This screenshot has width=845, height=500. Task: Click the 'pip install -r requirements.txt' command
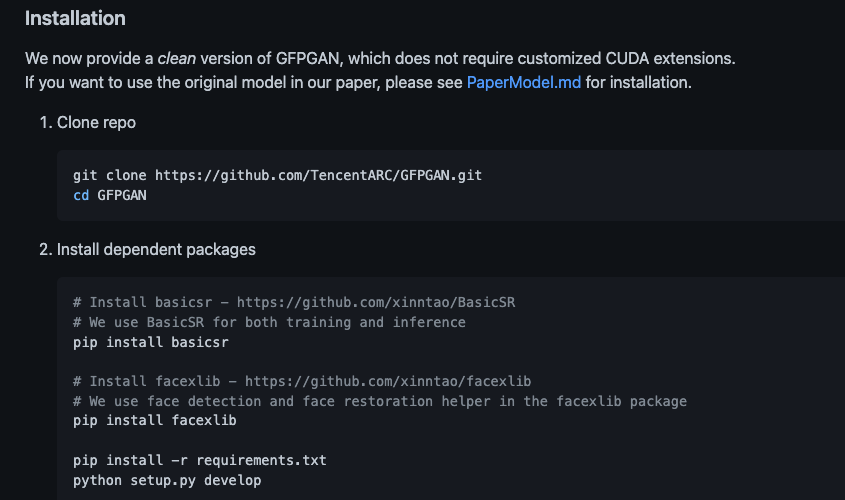199,461
